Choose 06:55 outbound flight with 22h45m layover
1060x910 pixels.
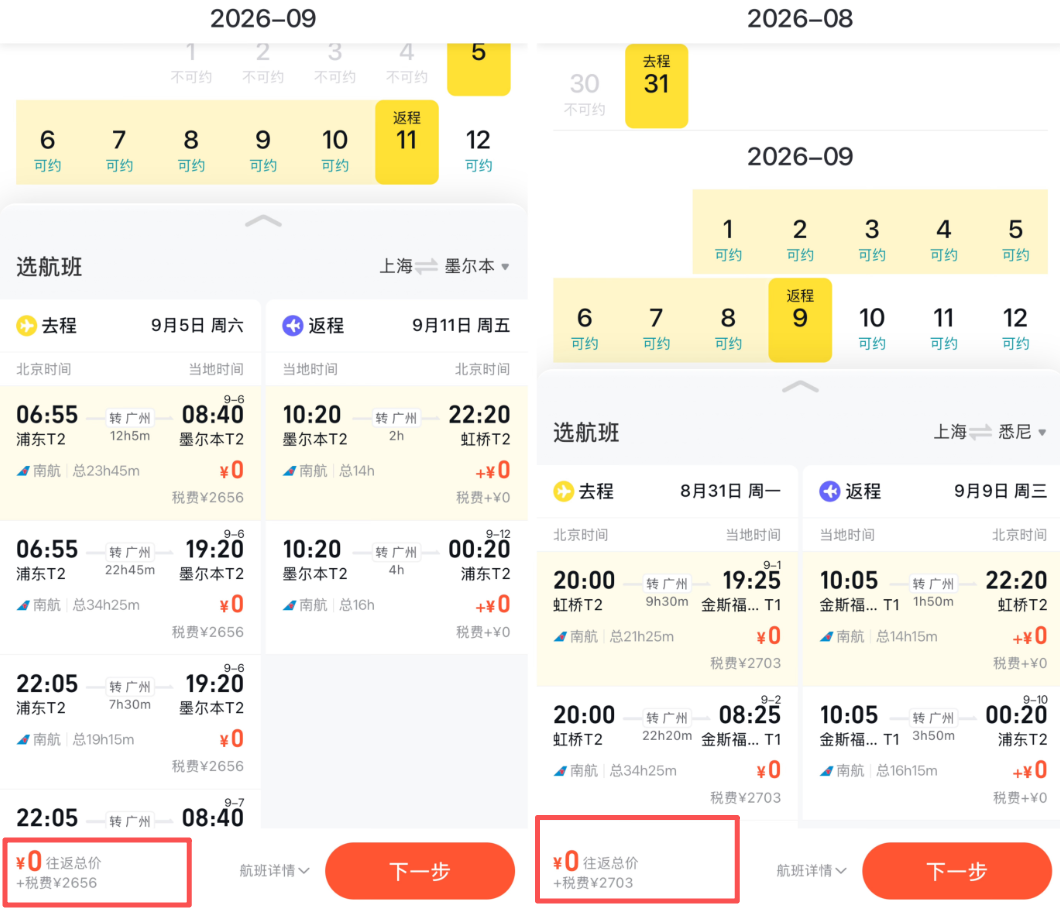click(130, 587)
